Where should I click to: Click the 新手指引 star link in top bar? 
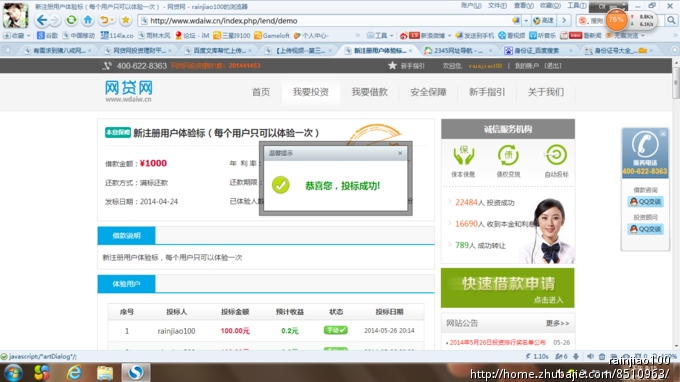(407, 66)
